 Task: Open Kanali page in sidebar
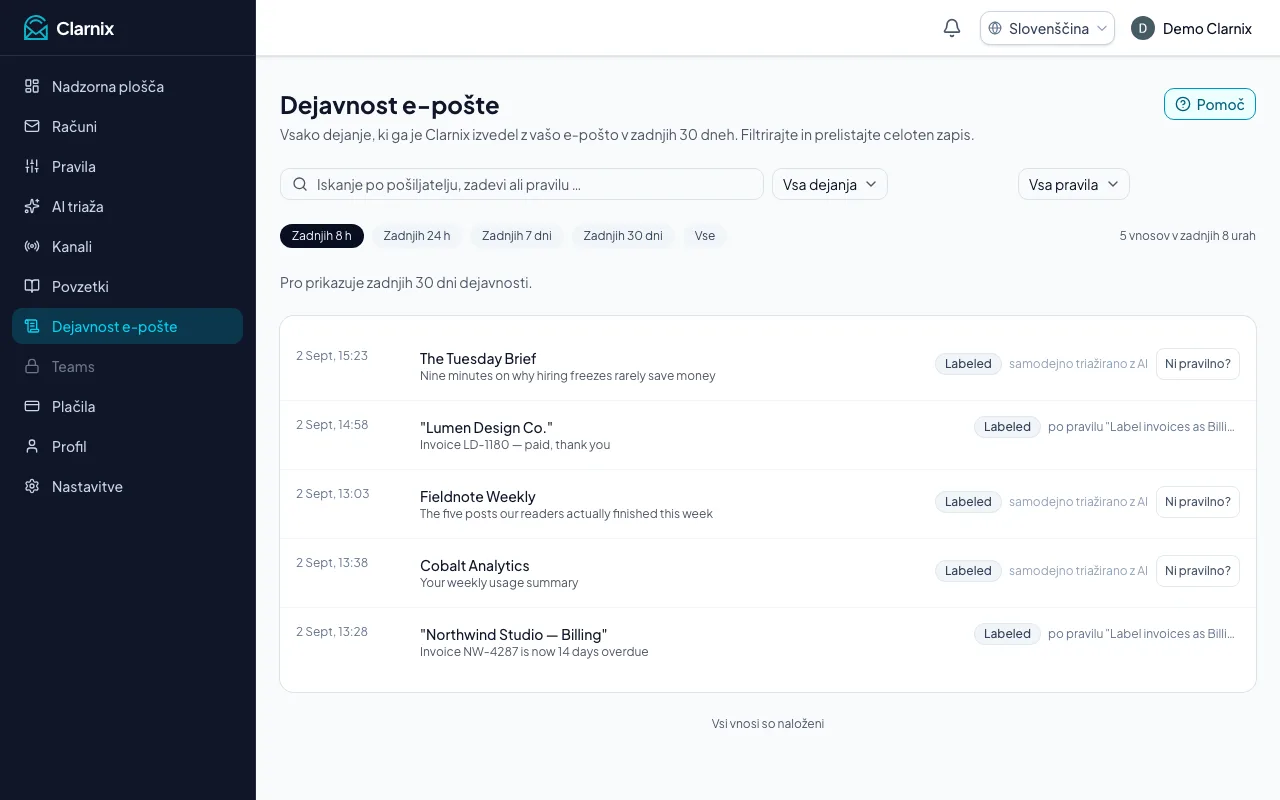pos(127,246)
